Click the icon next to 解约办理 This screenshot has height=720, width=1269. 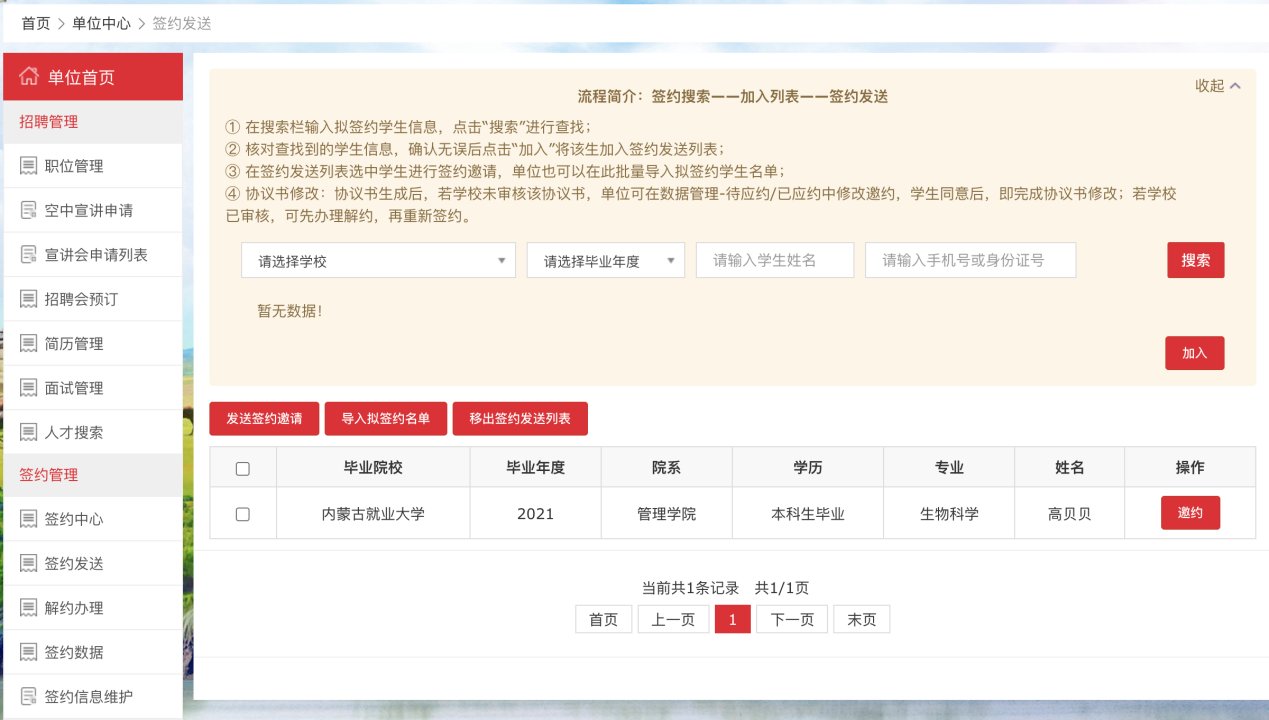point(28,608)
